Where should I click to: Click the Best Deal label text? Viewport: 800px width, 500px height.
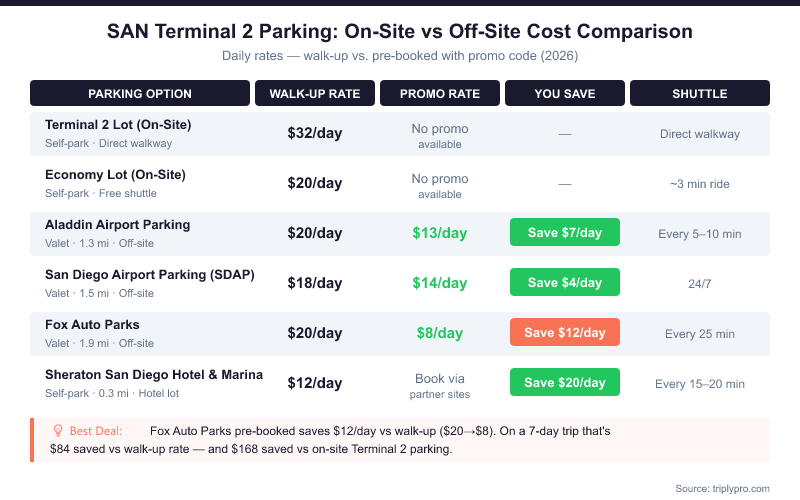[97, 431]
